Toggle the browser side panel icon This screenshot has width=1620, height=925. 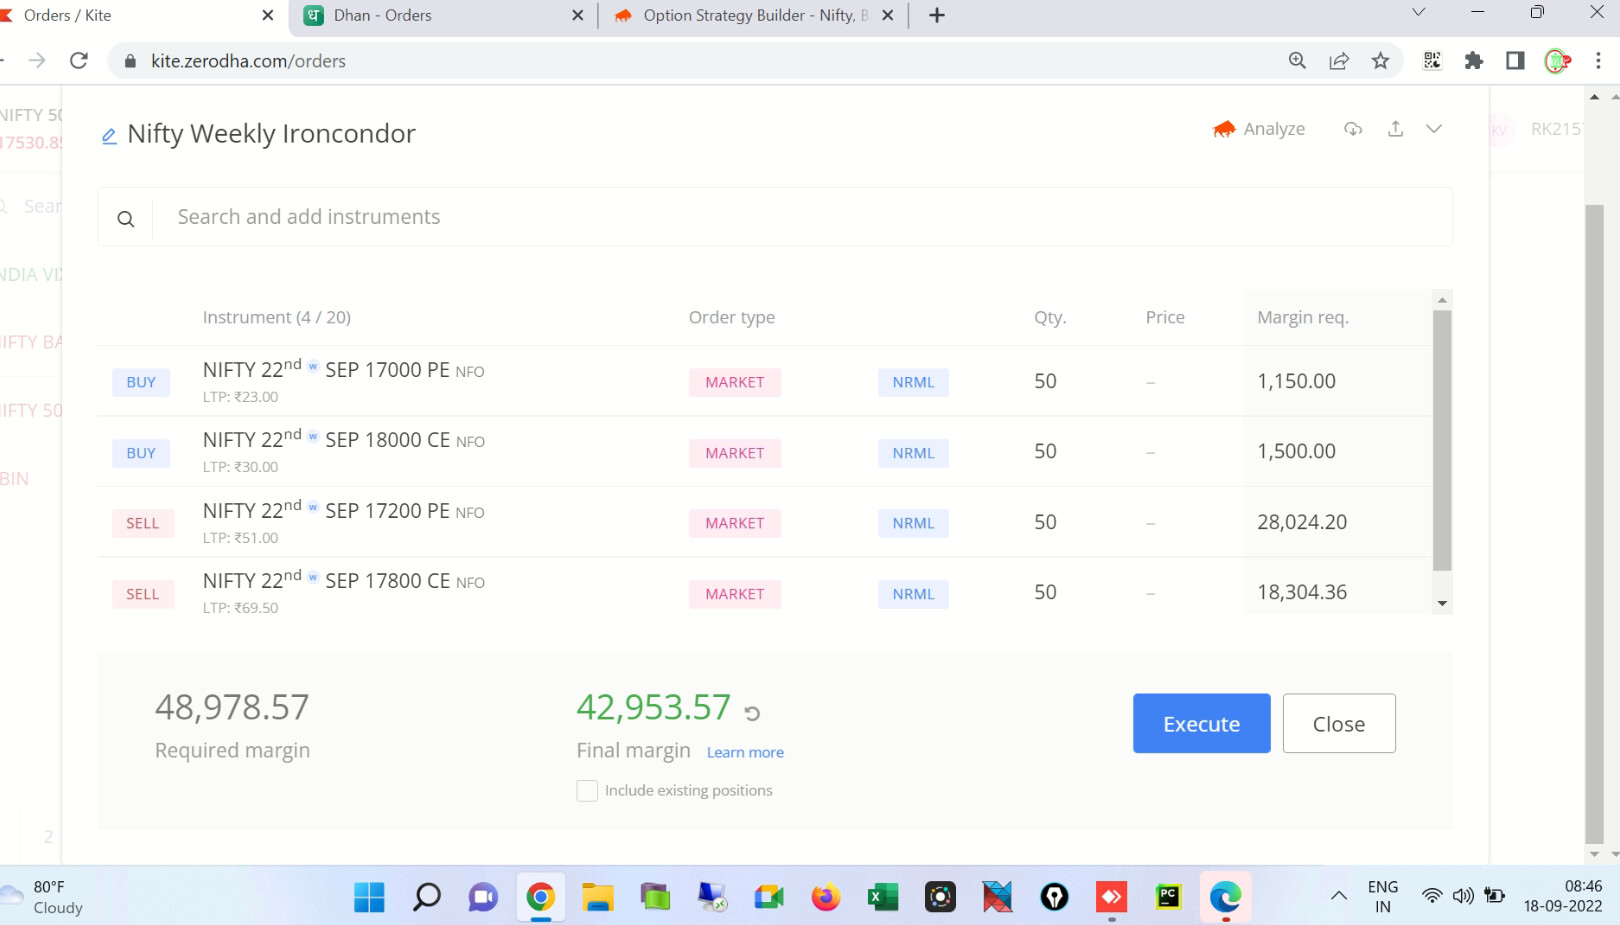(x=1515, y=61)
